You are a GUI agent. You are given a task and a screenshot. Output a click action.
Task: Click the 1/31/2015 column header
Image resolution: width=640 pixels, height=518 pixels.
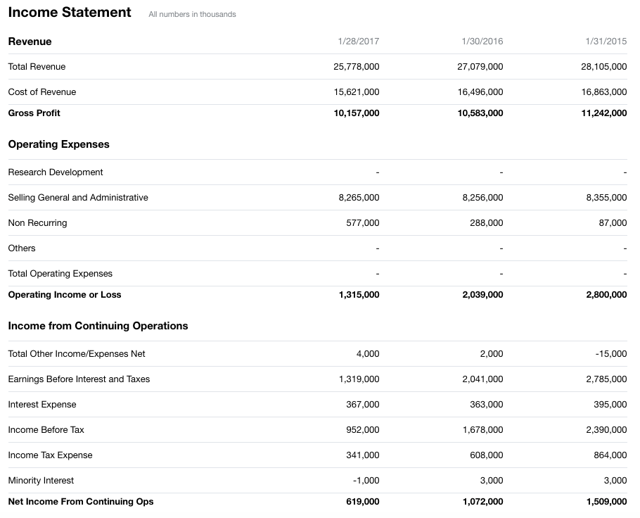606,42
